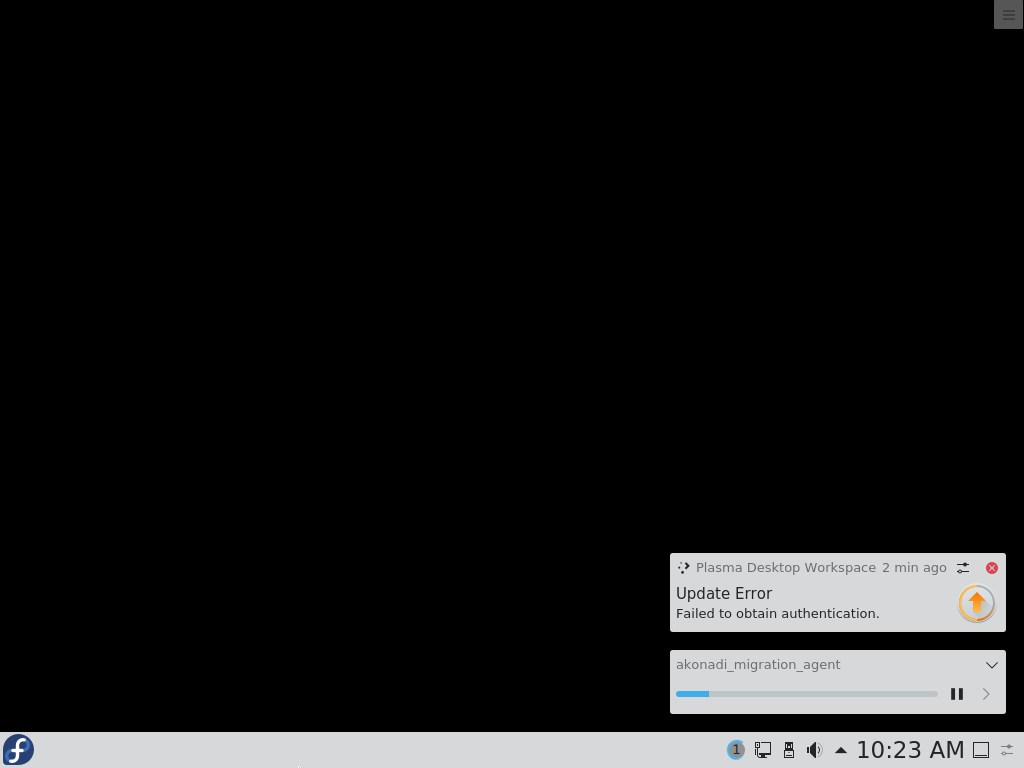1024x768 pixels.
Task: Click the Show Desktop panel icon
Action: [981, 750]
